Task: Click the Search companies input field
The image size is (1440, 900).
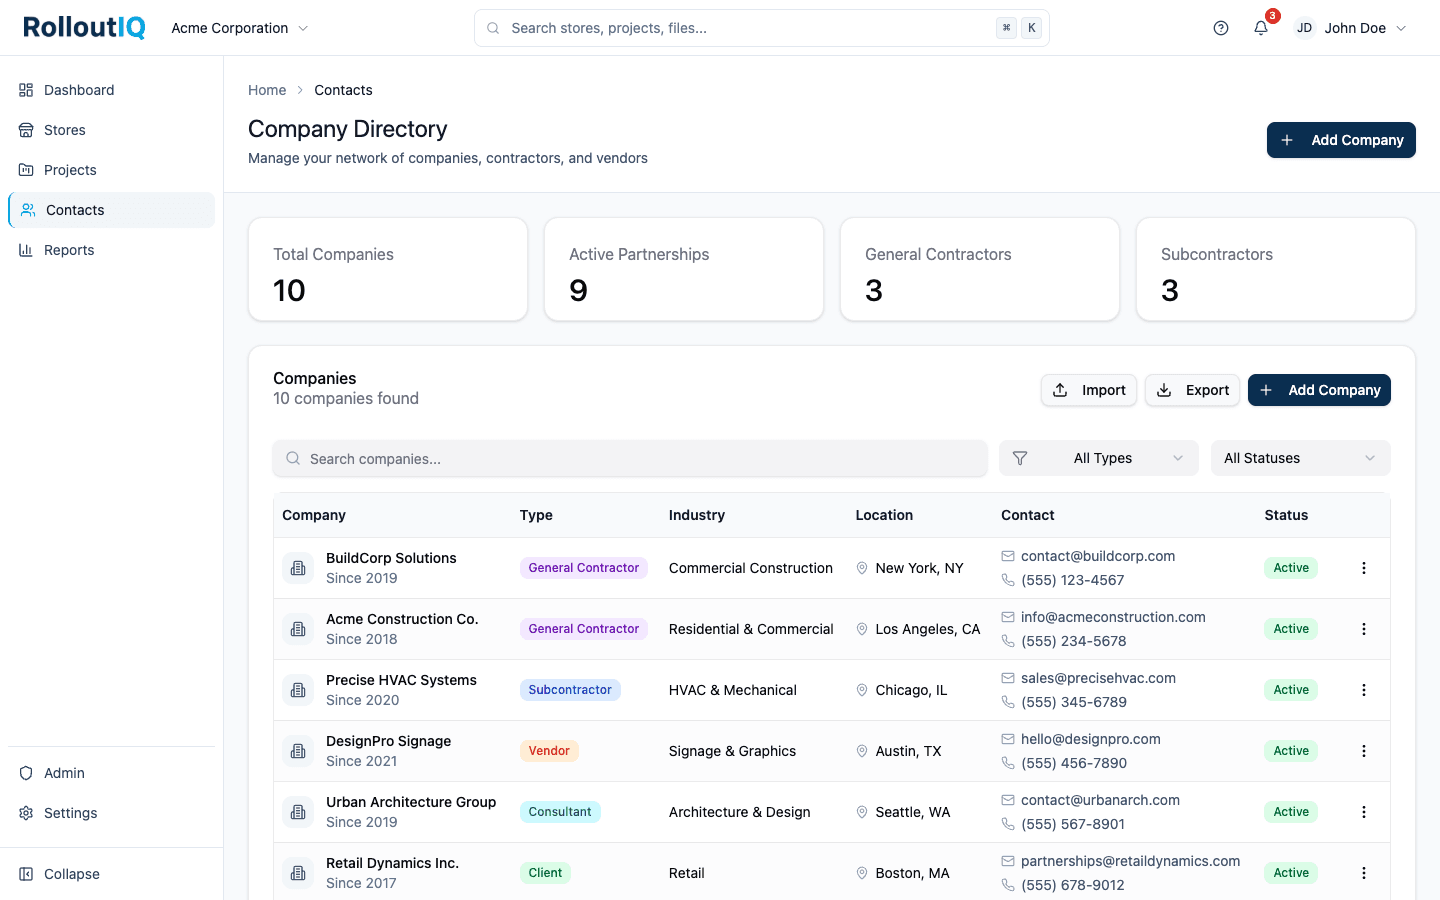Action: click(x=630, y=458)
